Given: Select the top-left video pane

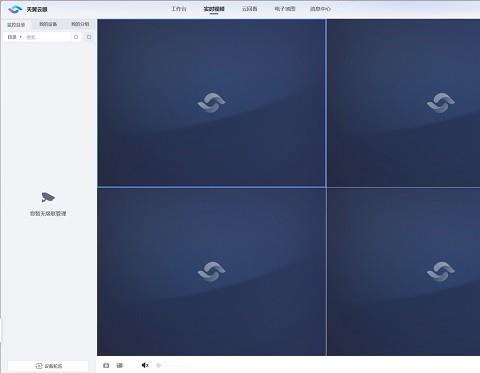Looking at the screenshot, I should coord(211,103).
